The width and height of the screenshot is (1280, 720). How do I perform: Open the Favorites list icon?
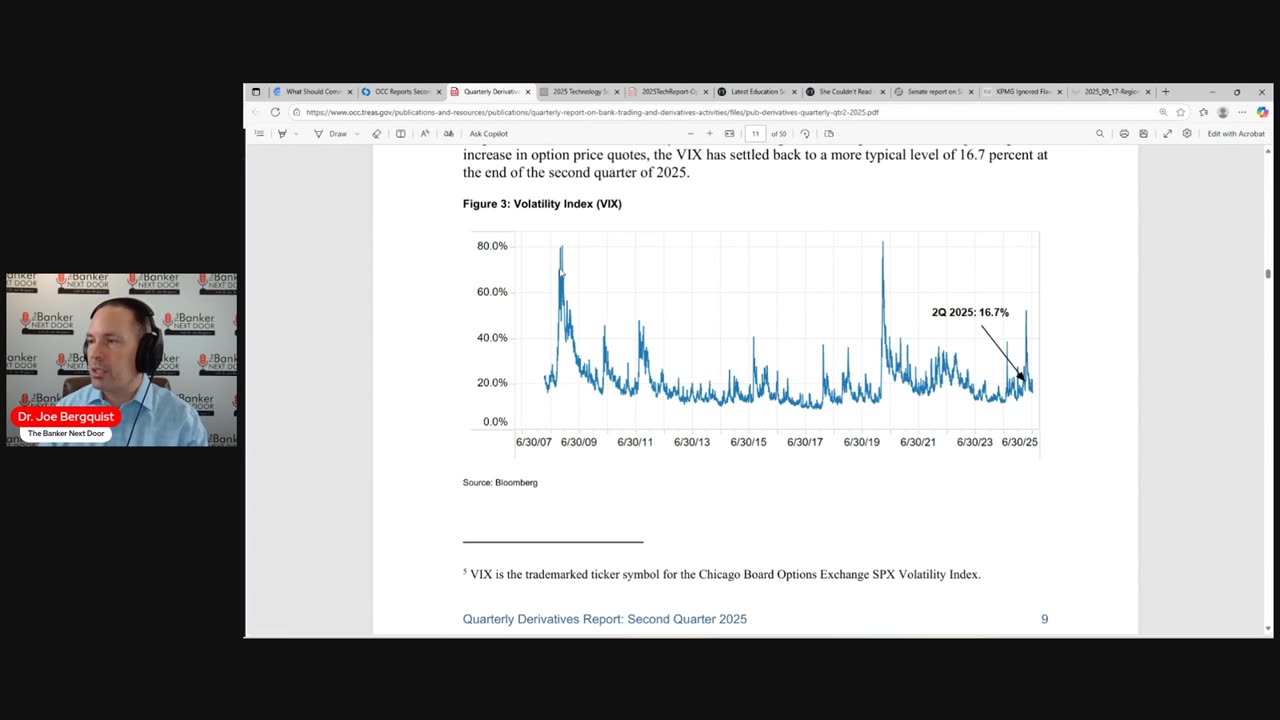[1203, 112]
